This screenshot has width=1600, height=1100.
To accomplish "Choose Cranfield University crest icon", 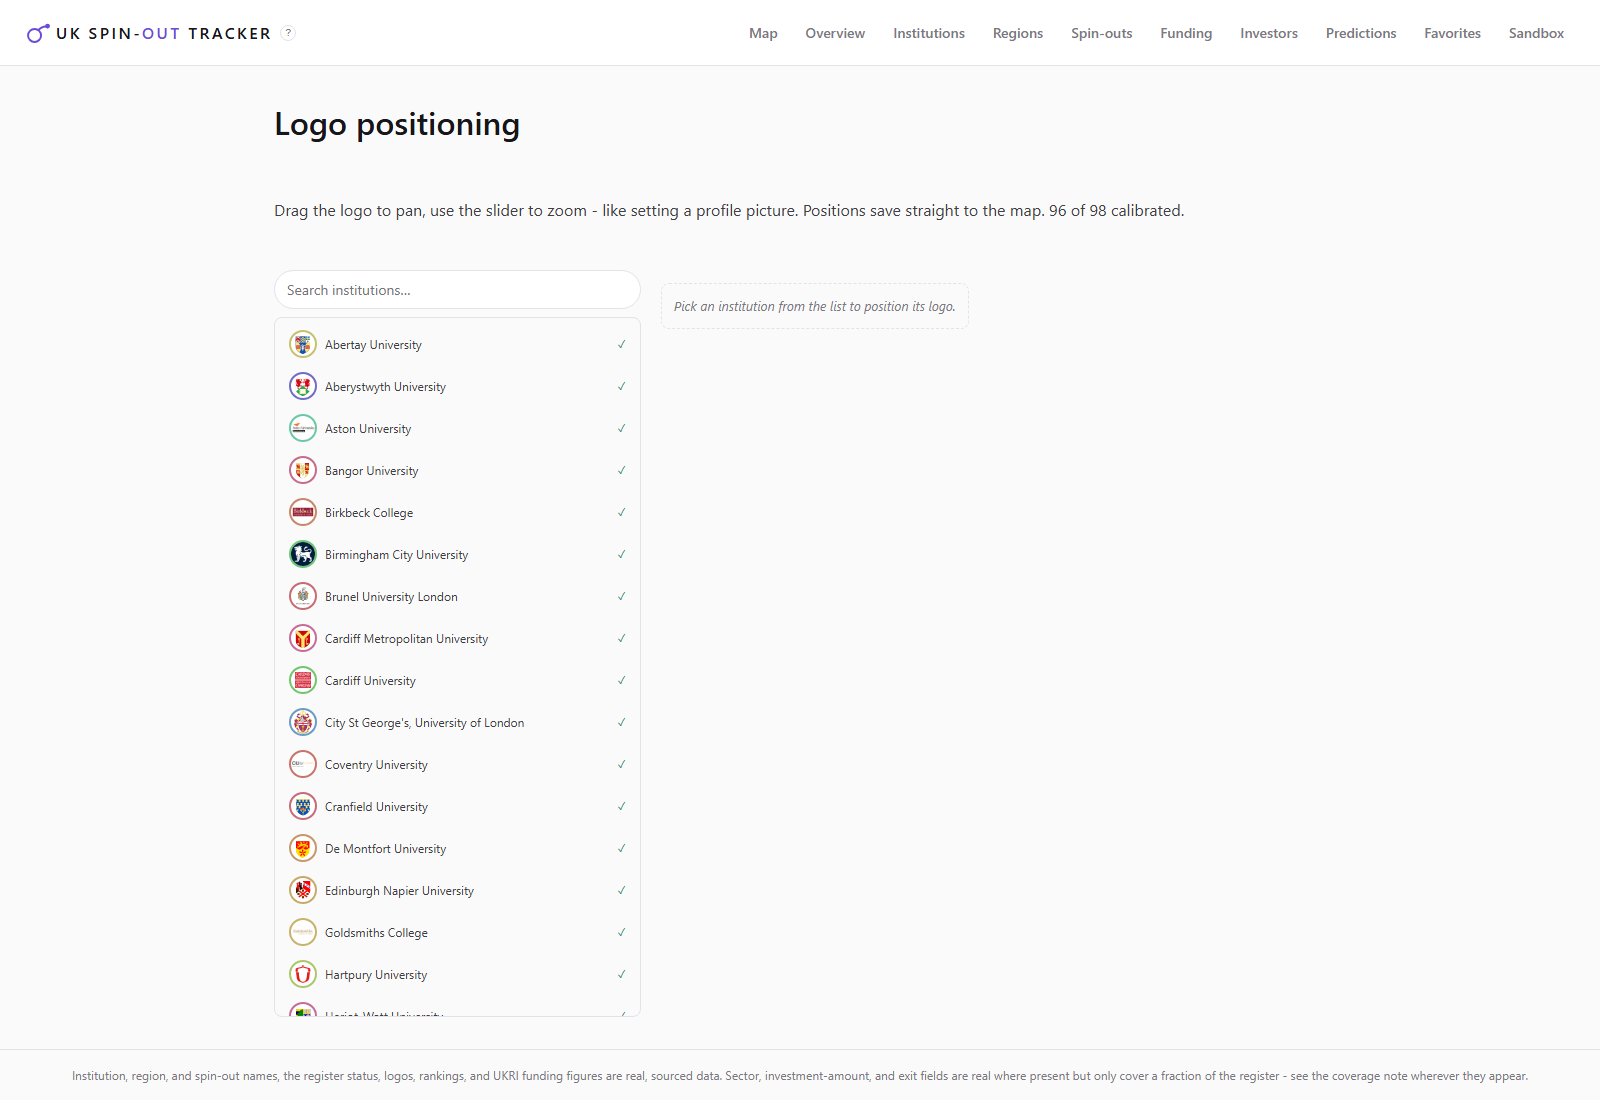I will (303, 806).
